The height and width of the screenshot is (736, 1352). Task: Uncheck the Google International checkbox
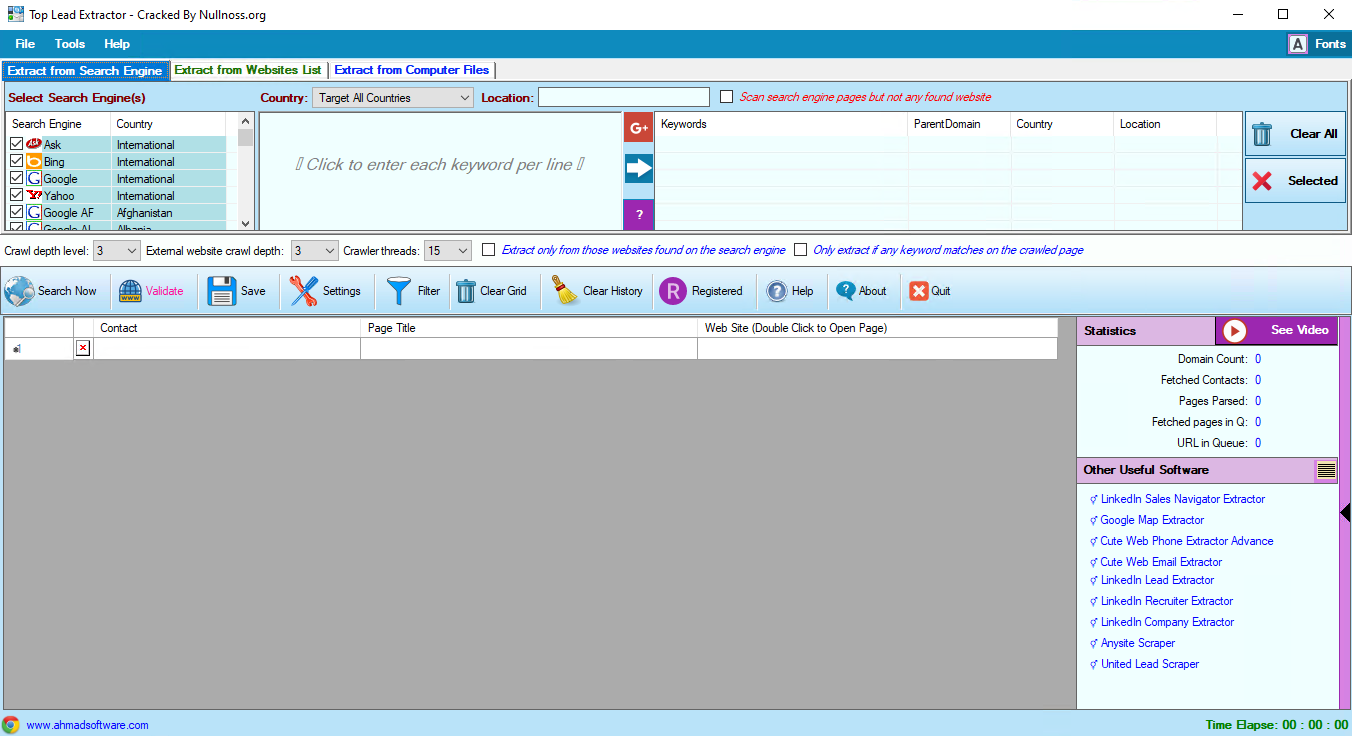[16, 179]
